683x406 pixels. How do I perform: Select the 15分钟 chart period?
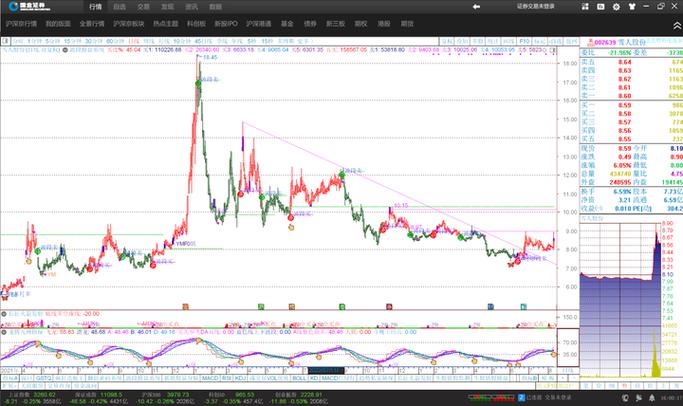coord(72,41)
